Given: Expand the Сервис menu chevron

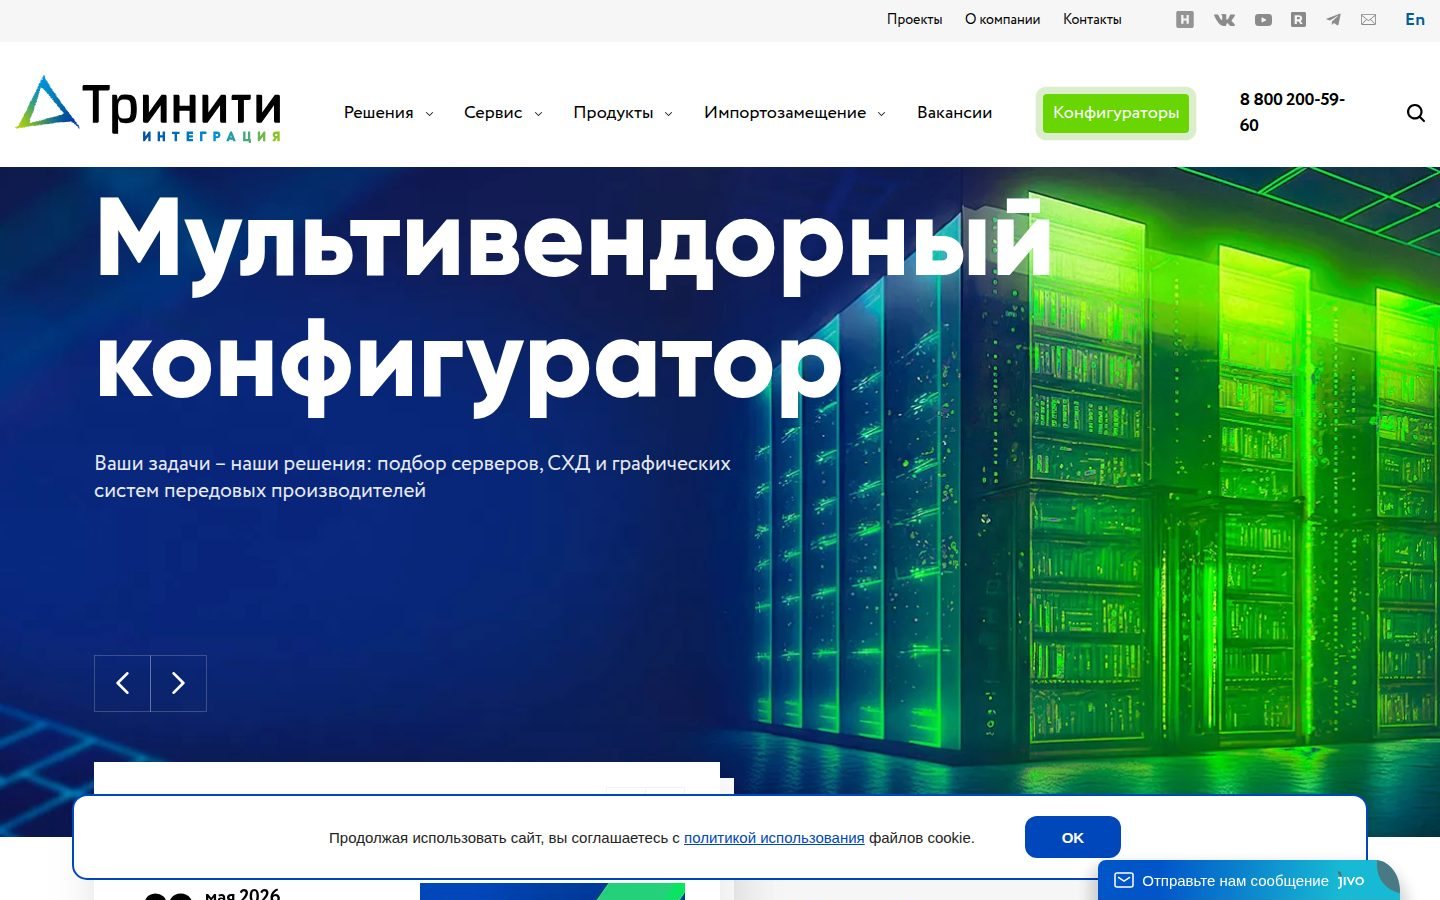Looking at the screenshot, I should coord(538,114).
